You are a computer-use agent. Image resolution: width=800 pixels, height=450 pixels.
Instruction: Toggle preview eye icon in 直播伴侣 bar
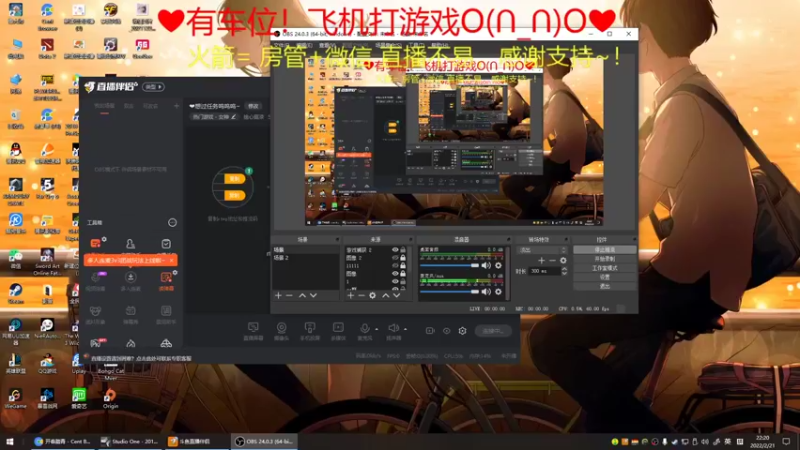[446, 331]
